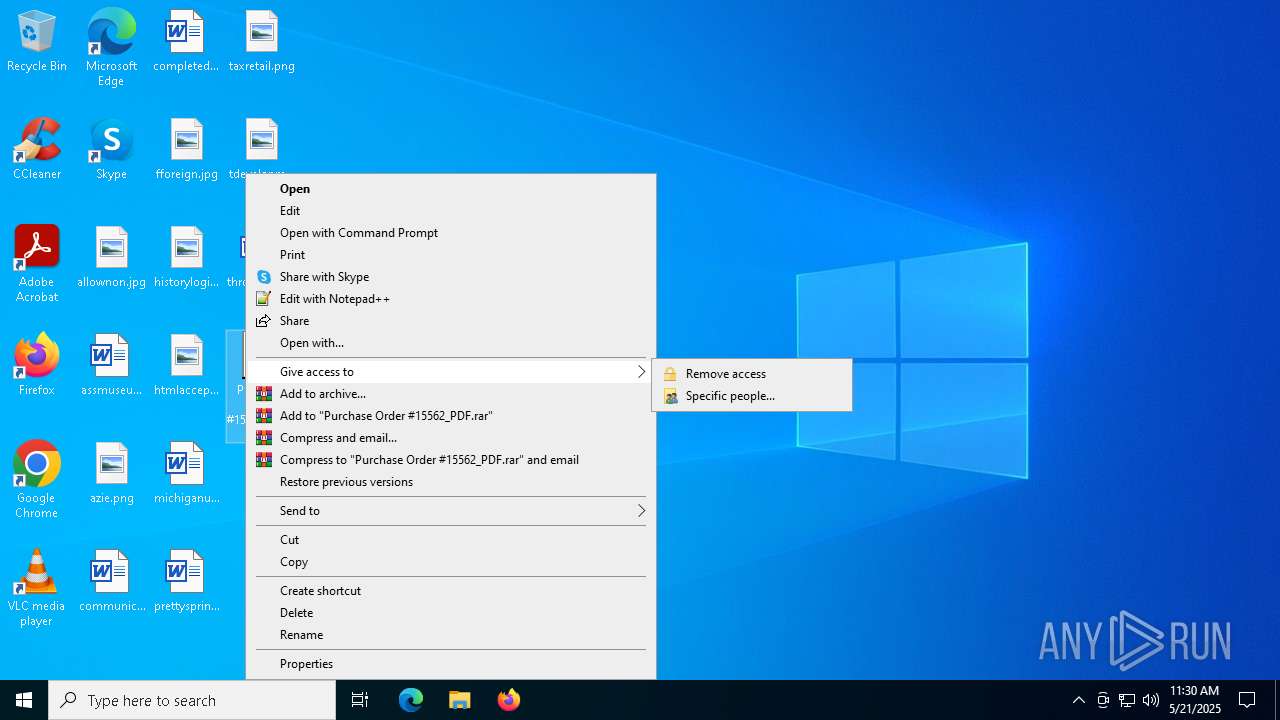
Task: Open File Explorer from the taskbar
Action: click(x=459, y=700)
